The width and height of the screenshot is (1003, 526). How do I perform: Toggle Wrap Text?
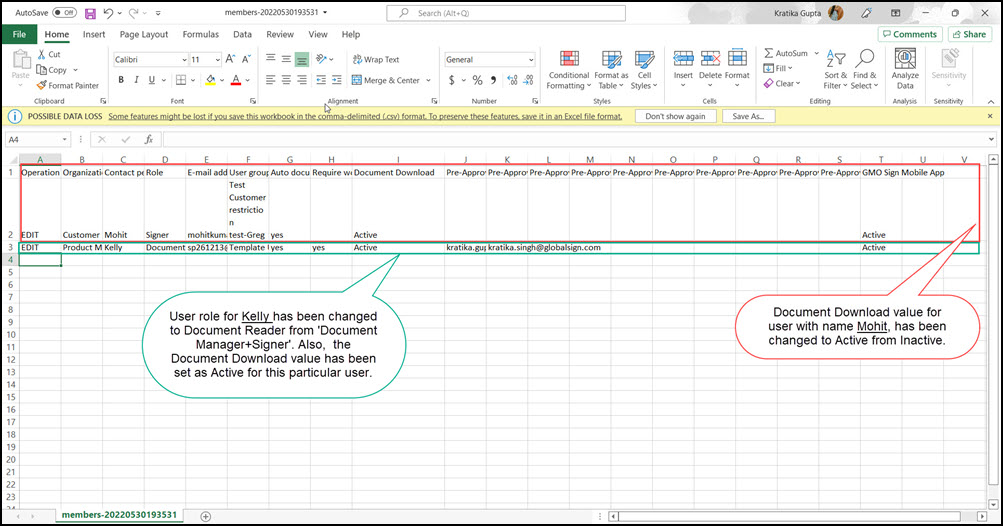(375, 60)
